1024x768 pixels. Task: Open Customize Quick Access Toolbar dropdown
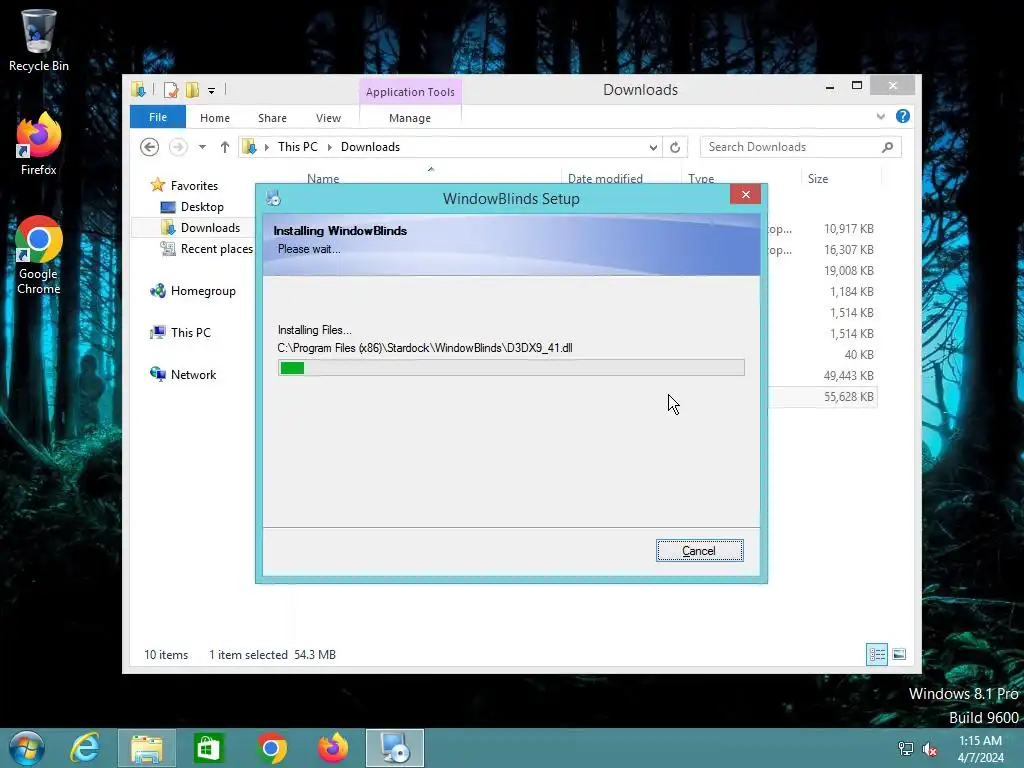coord(212,91)
